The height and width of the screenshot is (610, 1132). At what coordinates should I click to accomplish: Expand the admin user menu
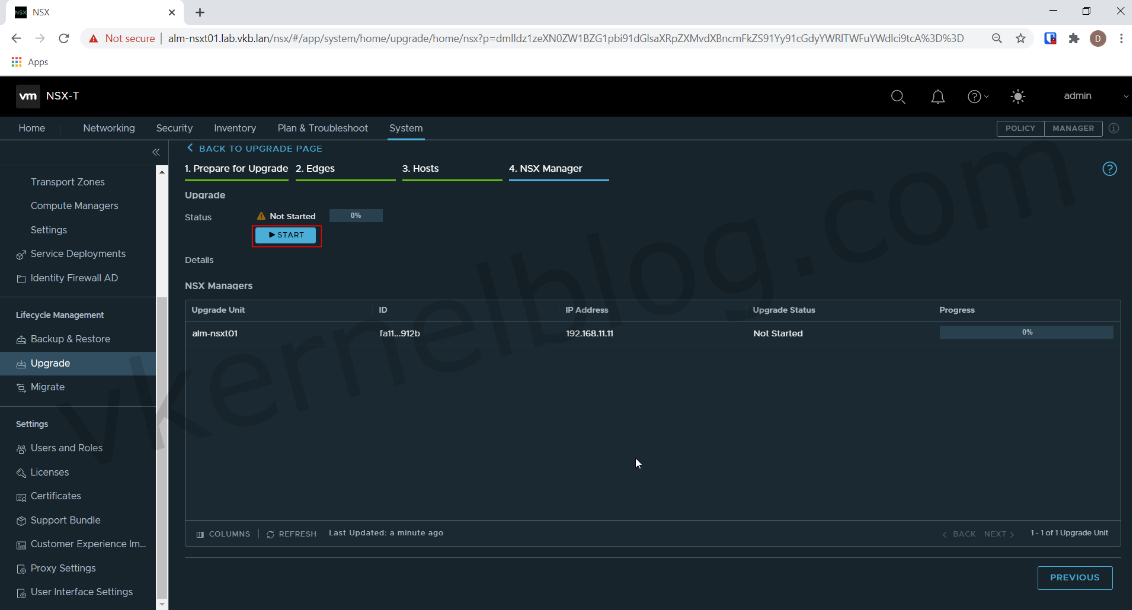pos(1077,96)
